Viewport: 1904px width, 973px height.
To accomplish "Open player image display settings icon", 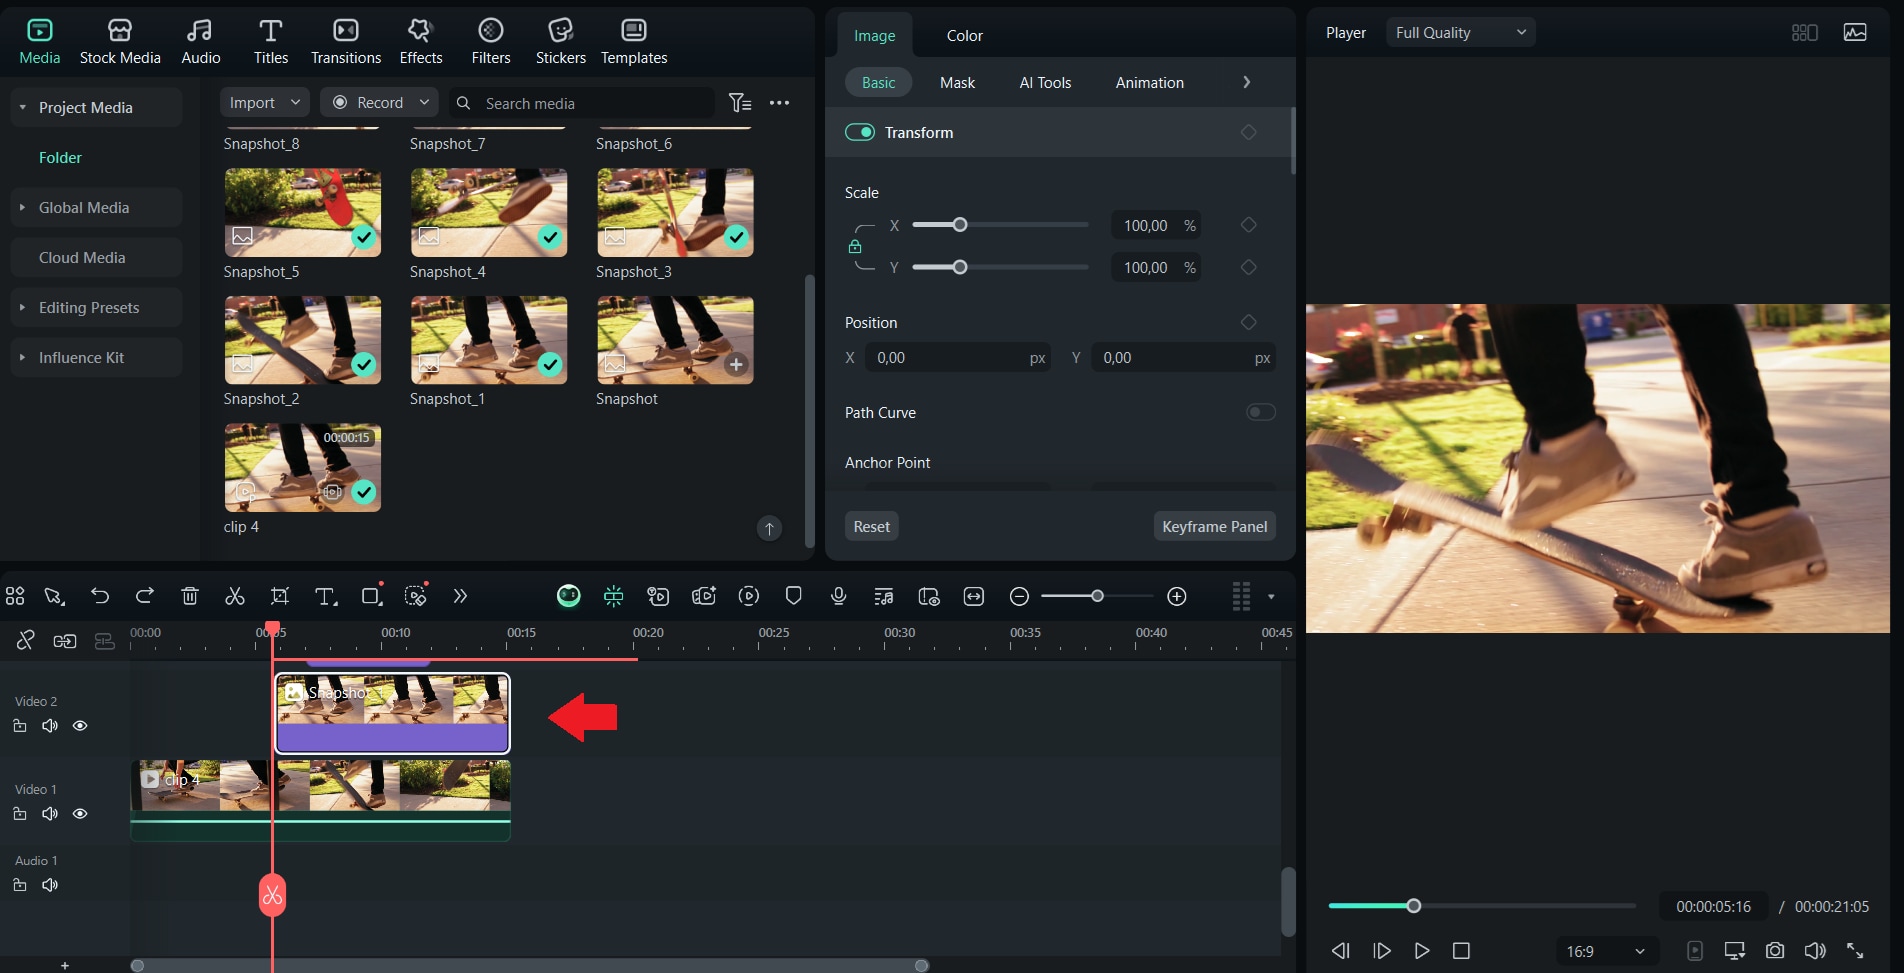I will pyautogui.click(x=1855, y=32).
